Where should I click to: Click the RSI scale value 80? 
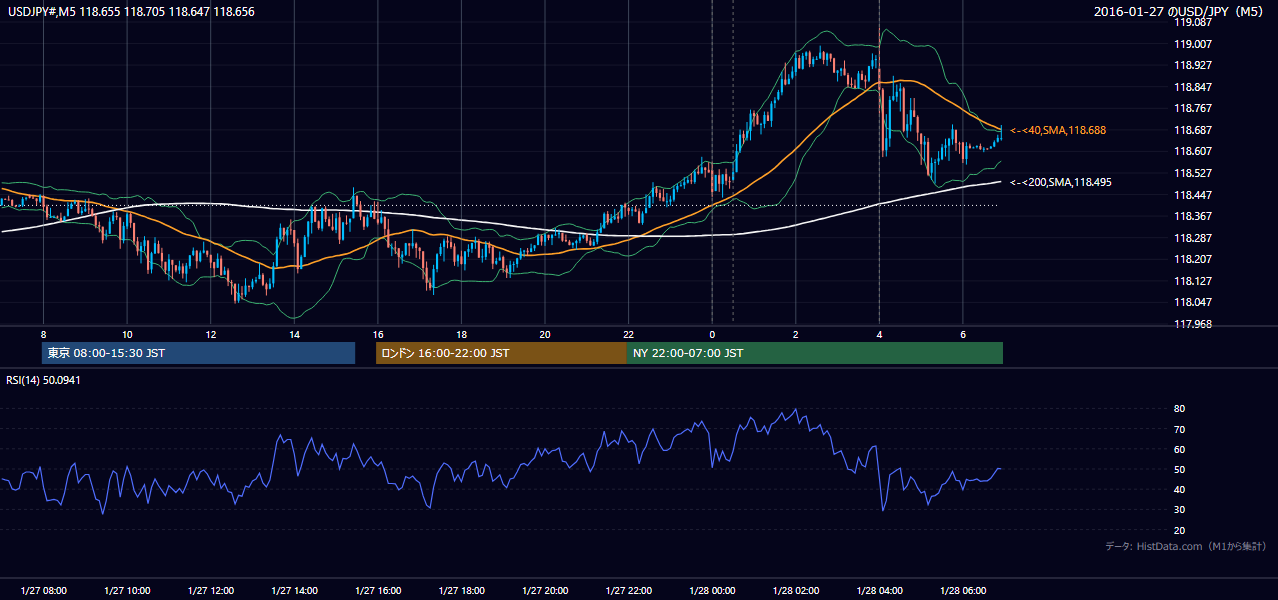click(1179, 409)
